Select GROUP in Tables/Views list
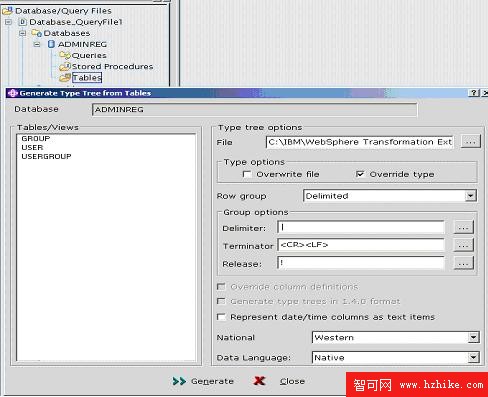 [36, 138]
